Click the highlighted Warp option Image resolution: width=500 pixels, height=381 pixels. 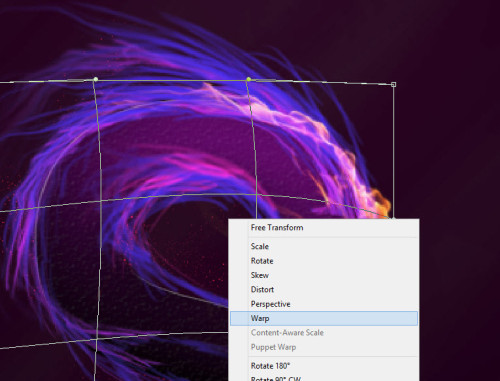pyautogui.click(x=324, y=318)
